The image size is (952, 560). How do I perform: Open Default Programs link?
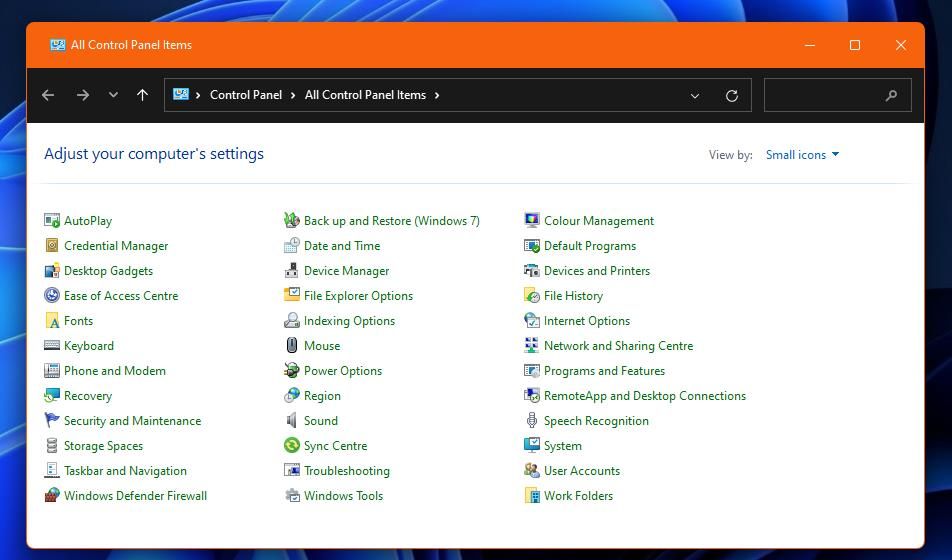pyautogui.click(x=590, y=246)
